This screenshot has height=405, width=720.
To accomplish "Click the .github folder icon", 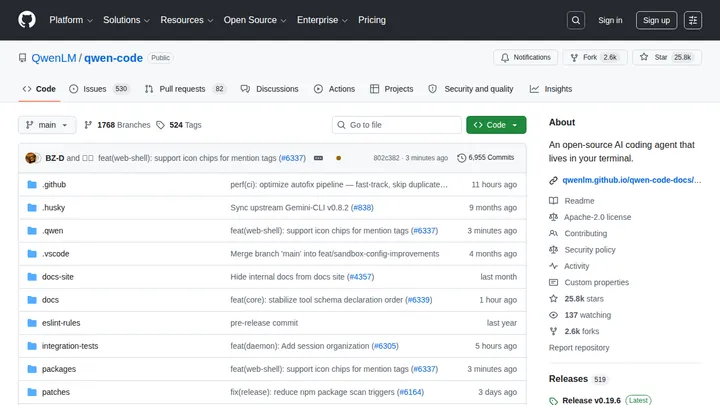I will click(32, 185).
